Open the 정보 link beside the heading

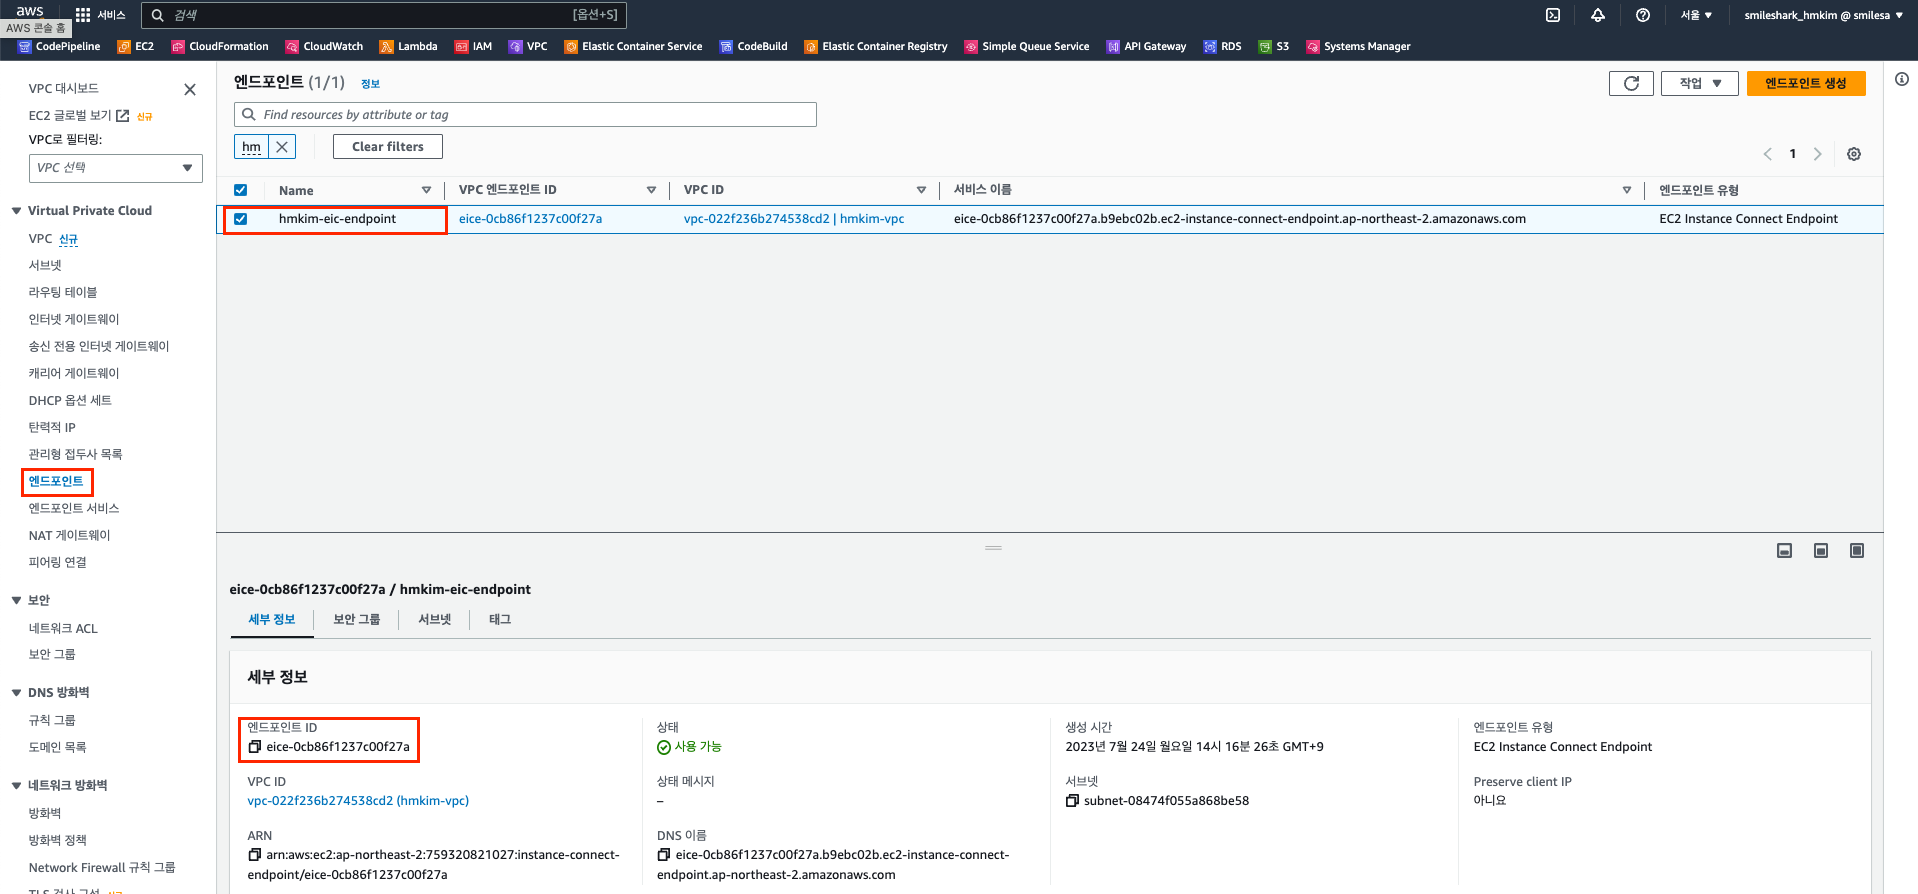371,84
